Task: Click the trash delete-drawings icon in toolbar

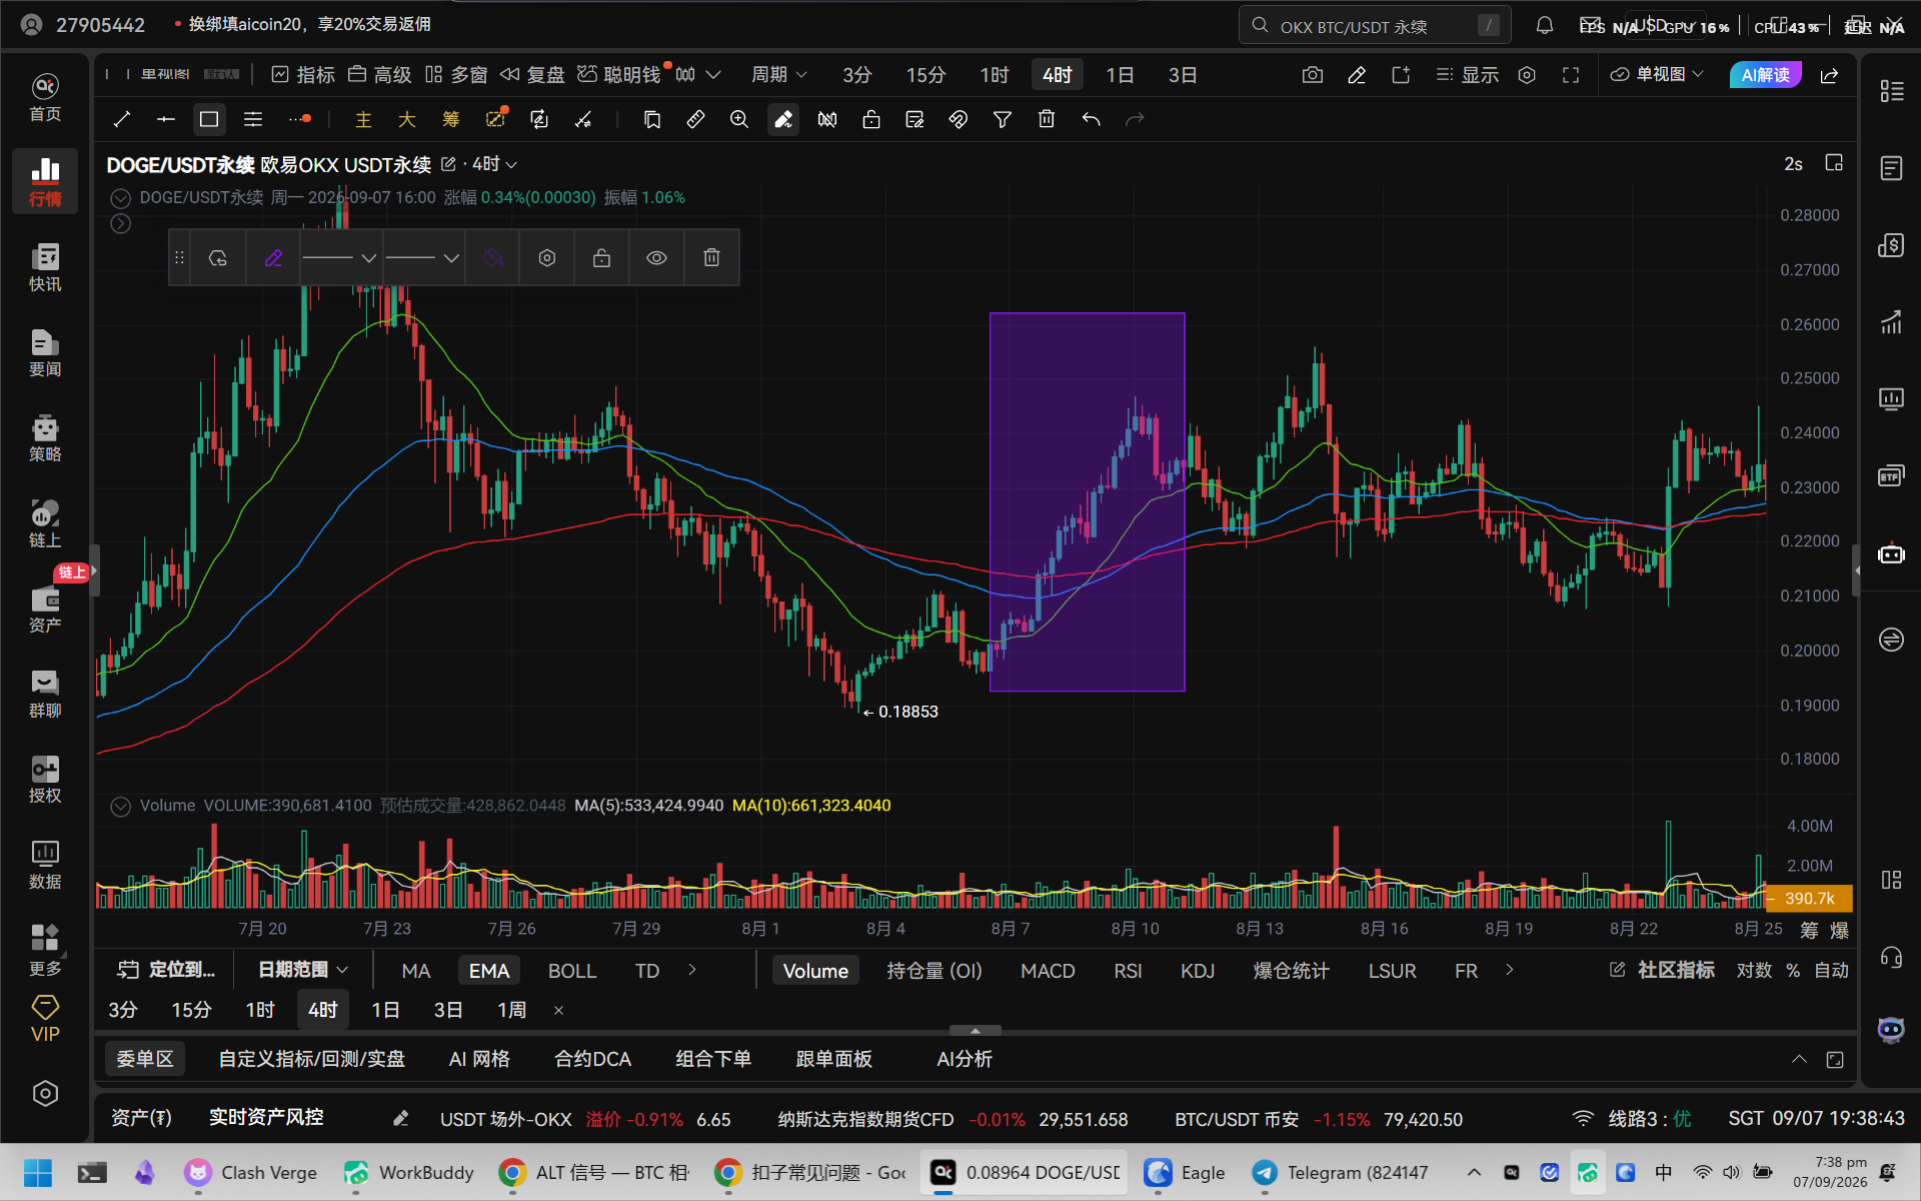Action: click(x=1046, y=119)
